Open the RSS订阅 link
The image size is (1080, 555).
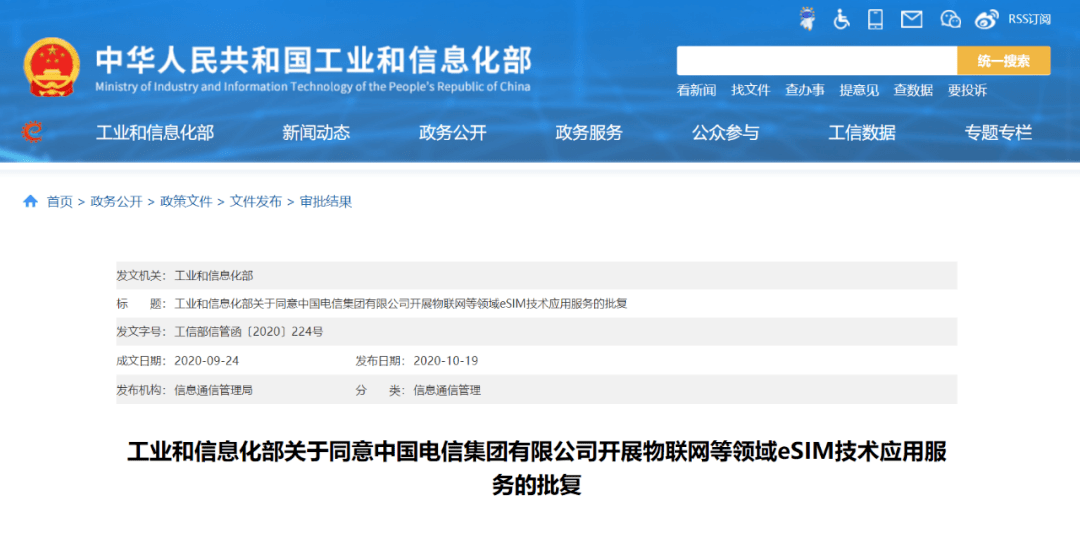tap(1029, 19)
